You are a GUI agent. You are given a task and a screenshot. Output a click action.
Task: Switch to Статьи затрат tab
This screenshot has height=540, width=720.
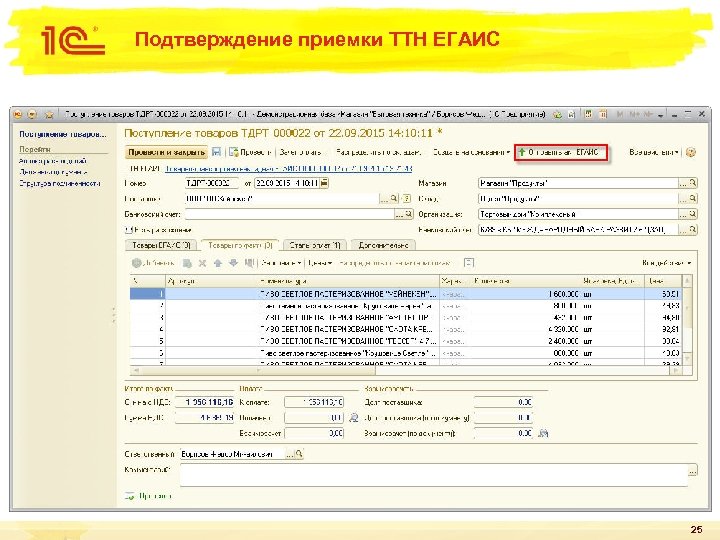tap(315, 245)
